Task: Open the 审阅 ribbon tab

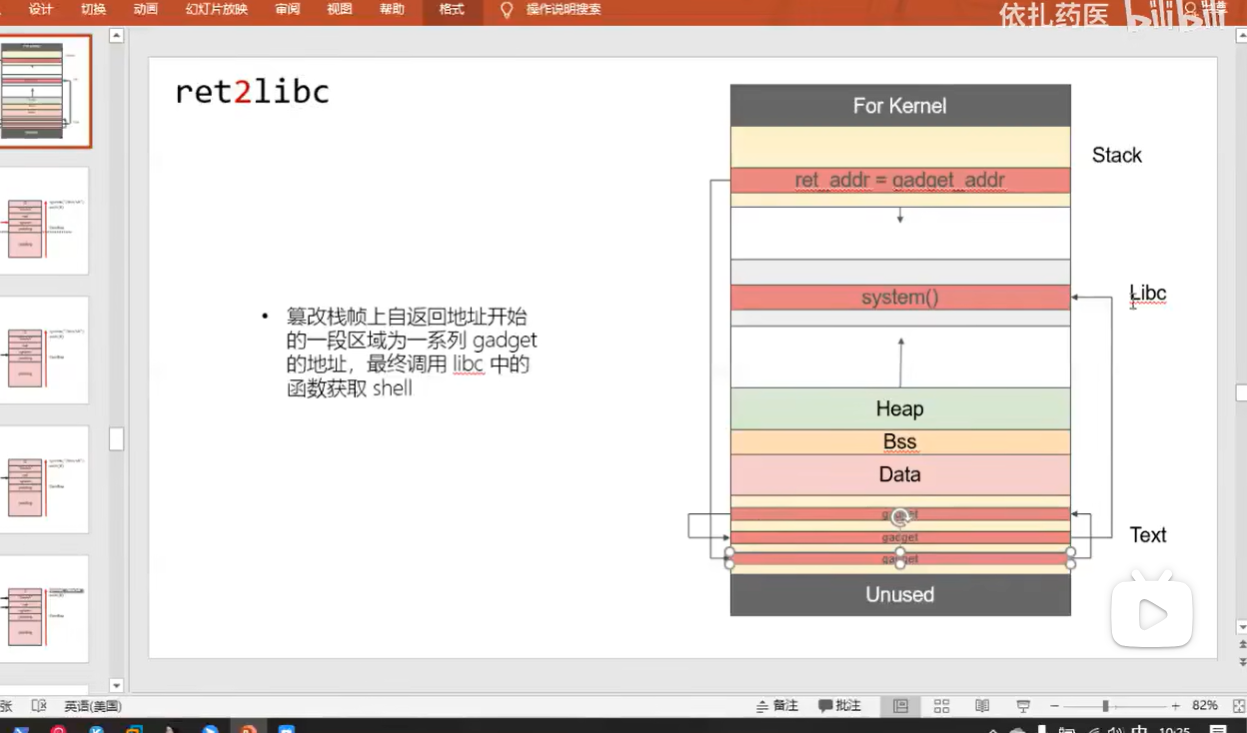Action: pos(287,9)
